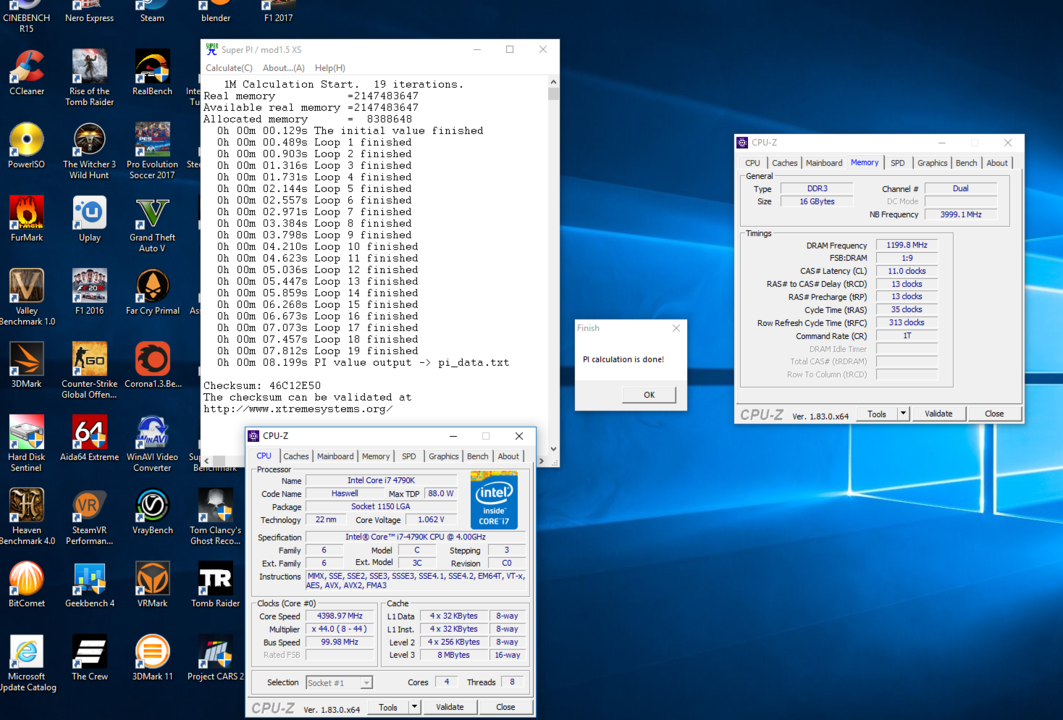Open Mainboard tab in Memory CPU-Z window
Screen dimensions: 1063x720
824,163
